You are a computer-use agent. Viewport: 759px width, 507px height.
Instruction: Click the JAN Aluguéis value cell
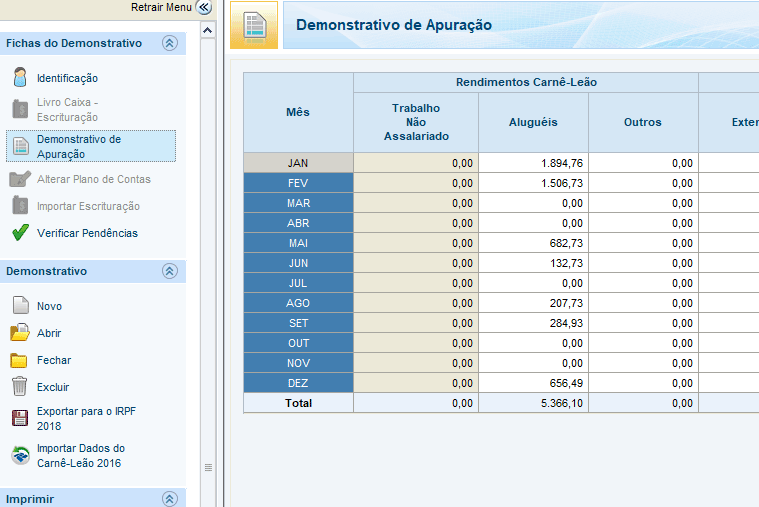point(533,163)
